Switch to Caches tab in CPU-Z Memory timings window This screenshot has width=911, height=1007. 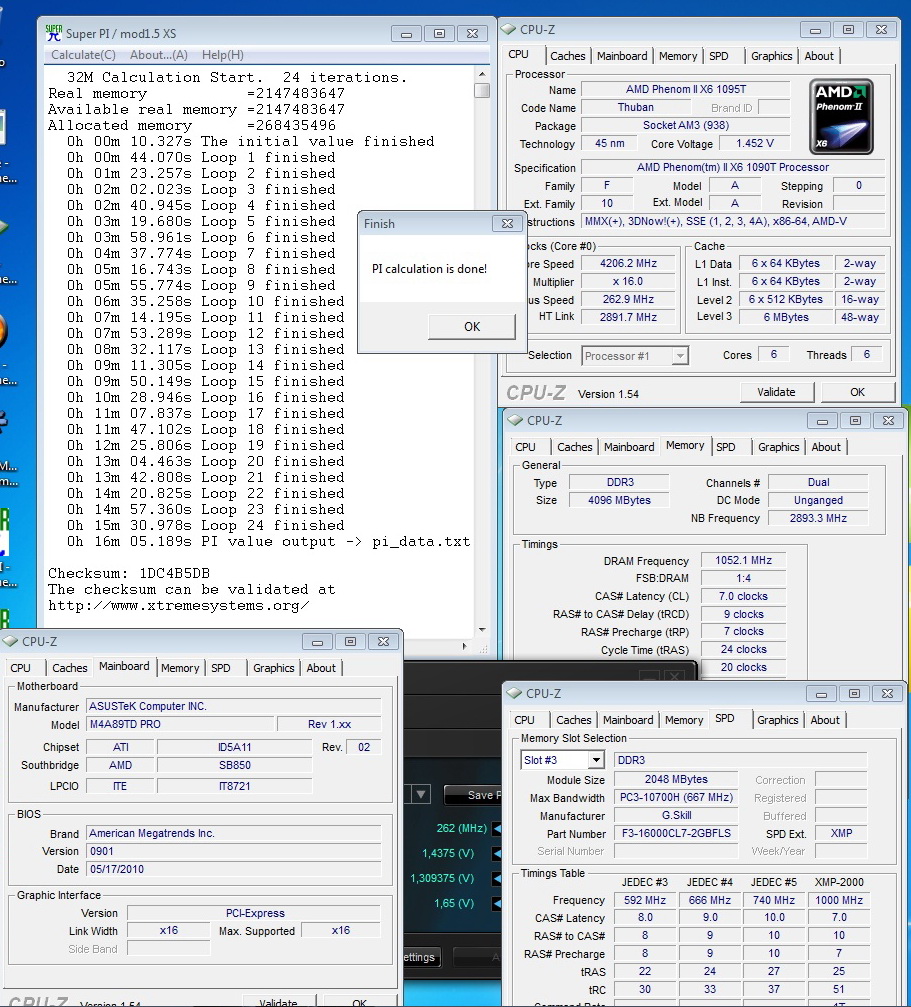tap(575, 447)
